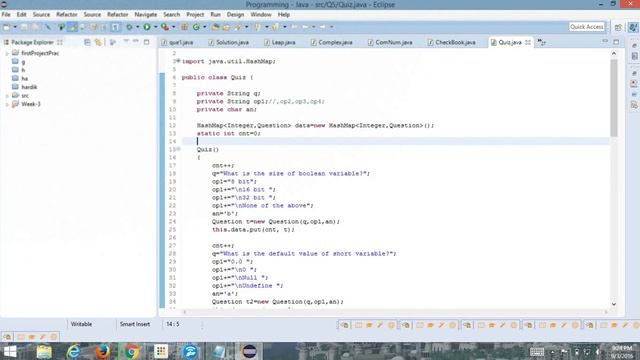Open Google Chrome from the taskbar
The image size is (640, 360).
131,351
